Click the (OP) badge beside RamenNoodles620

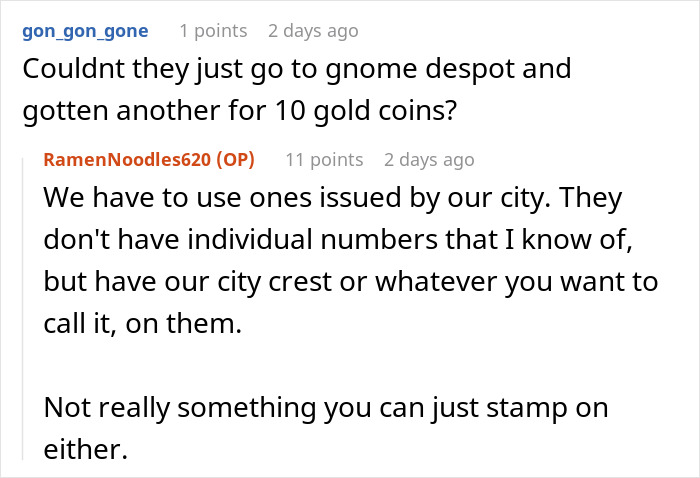[238, 159]
